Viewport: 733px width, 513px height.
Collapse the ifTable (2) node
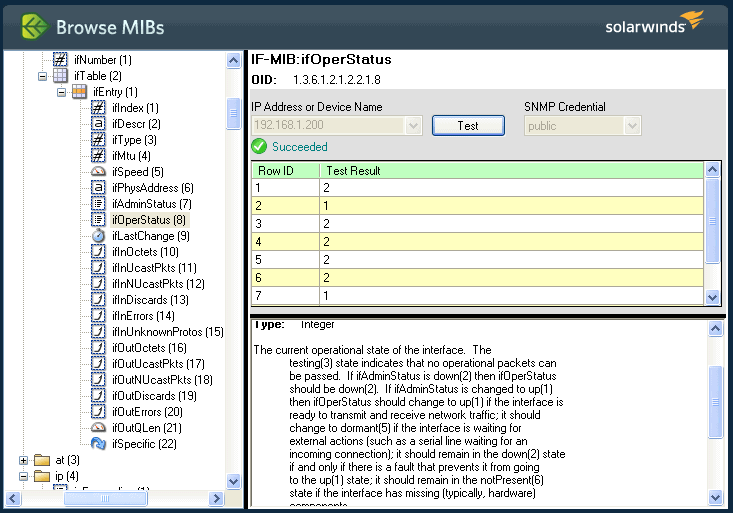click(43, 76)
